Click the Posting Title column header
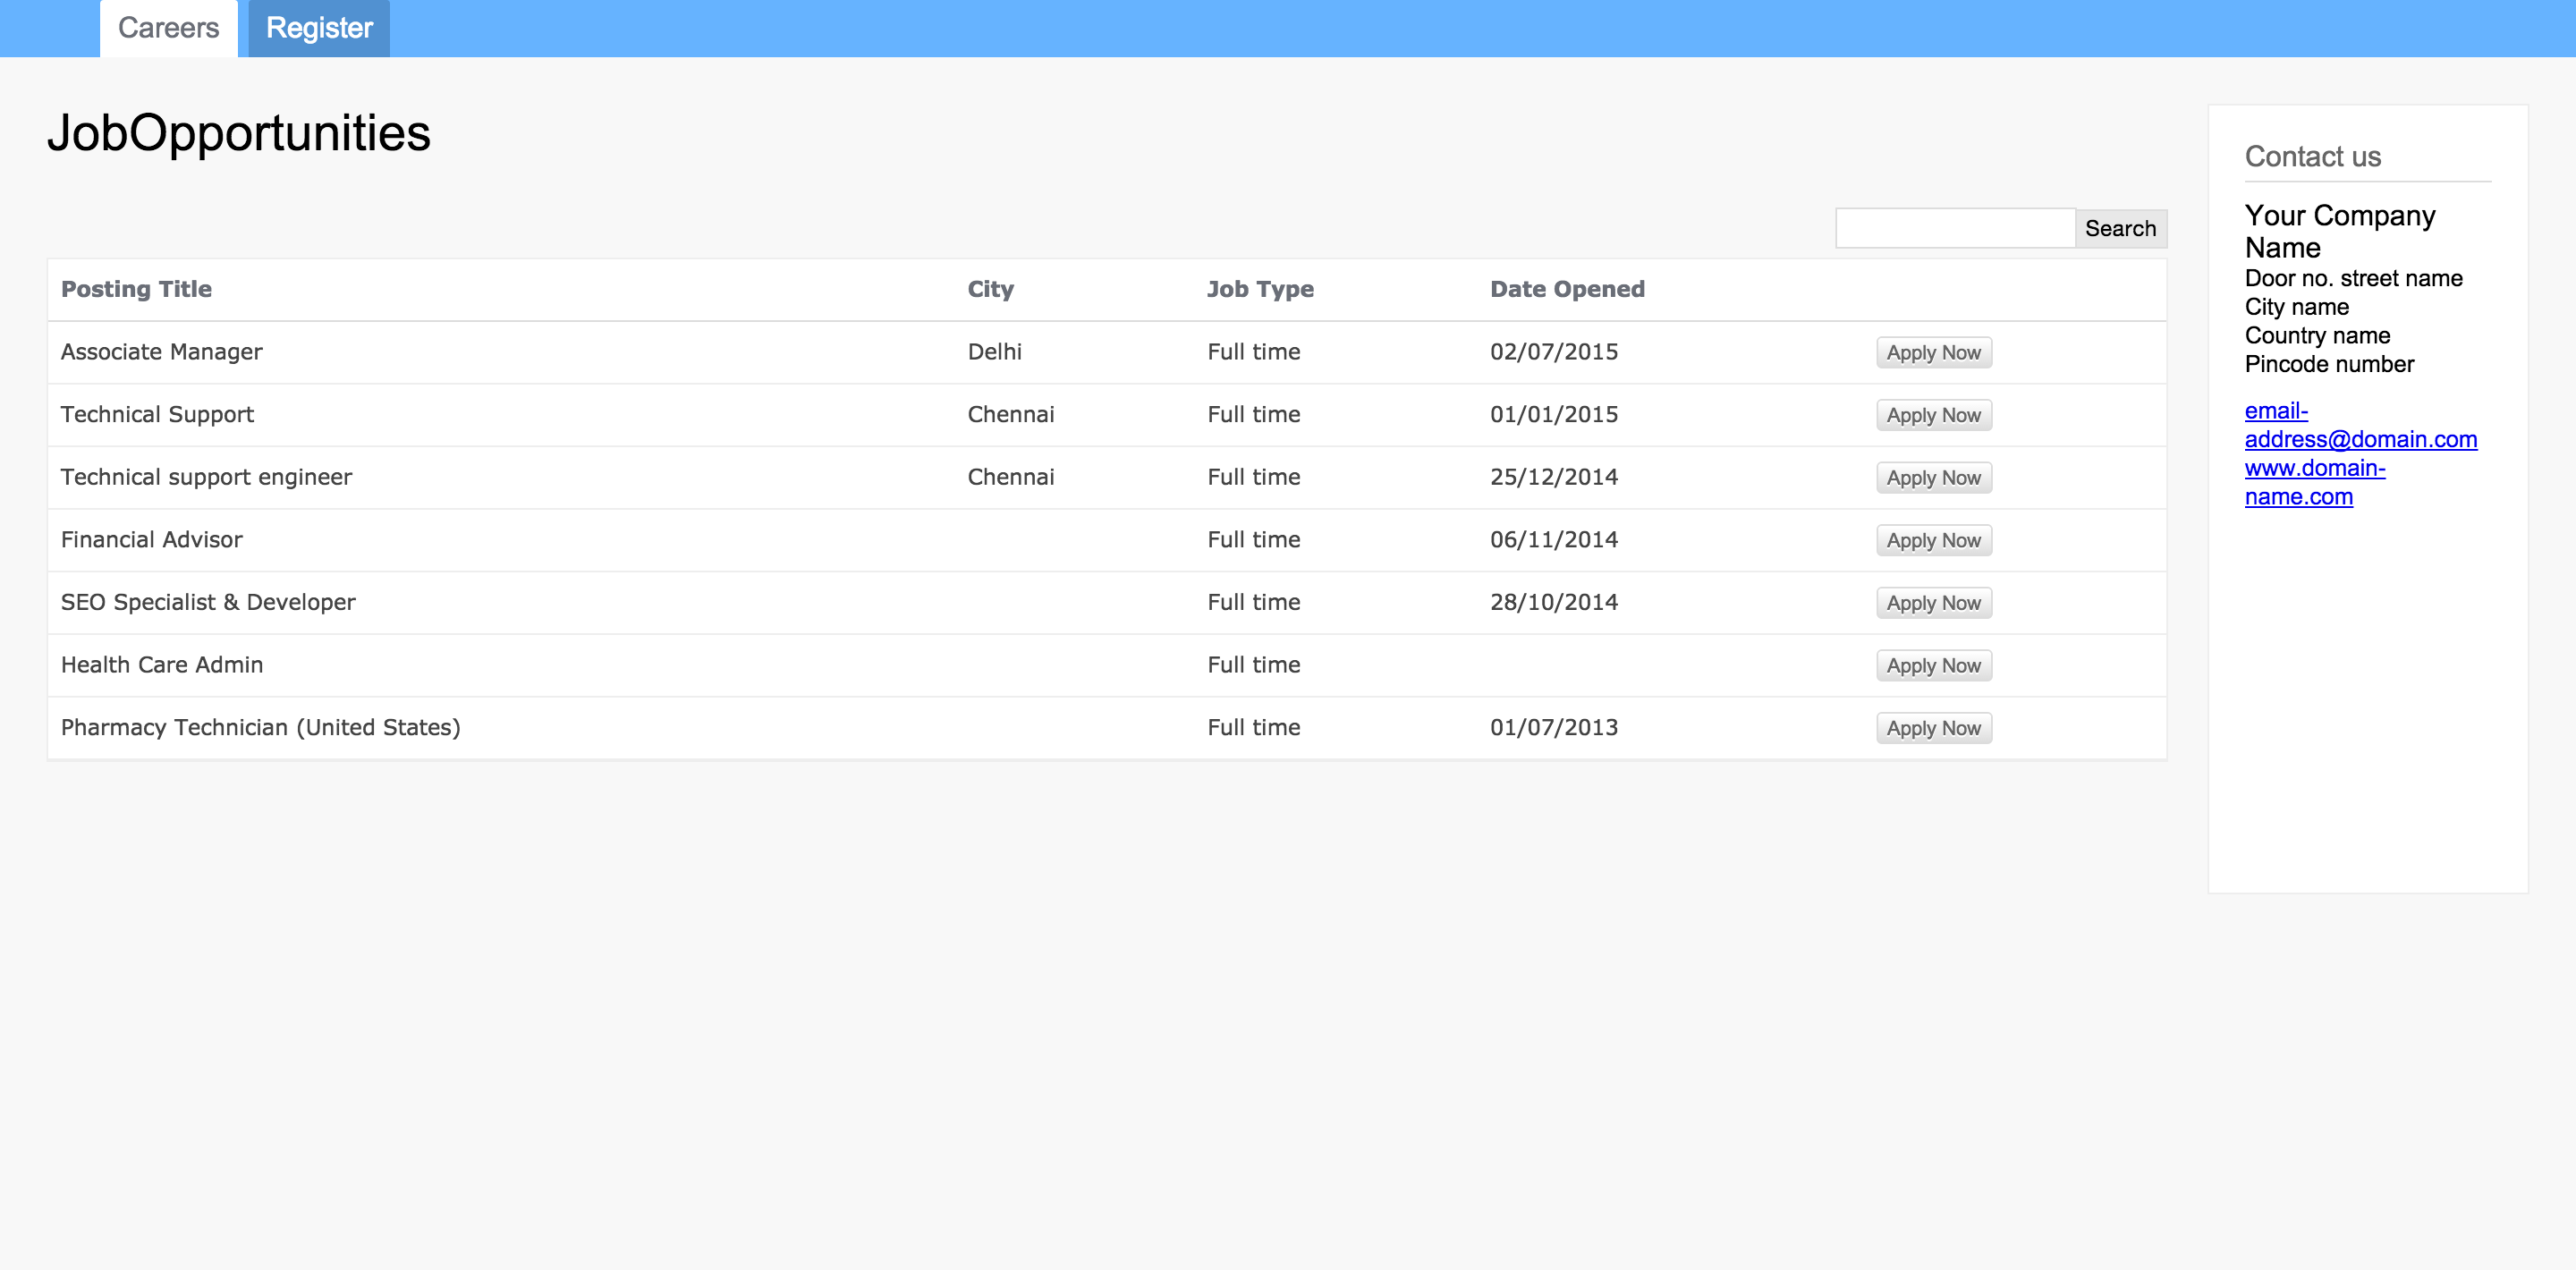 coord(136,289)
